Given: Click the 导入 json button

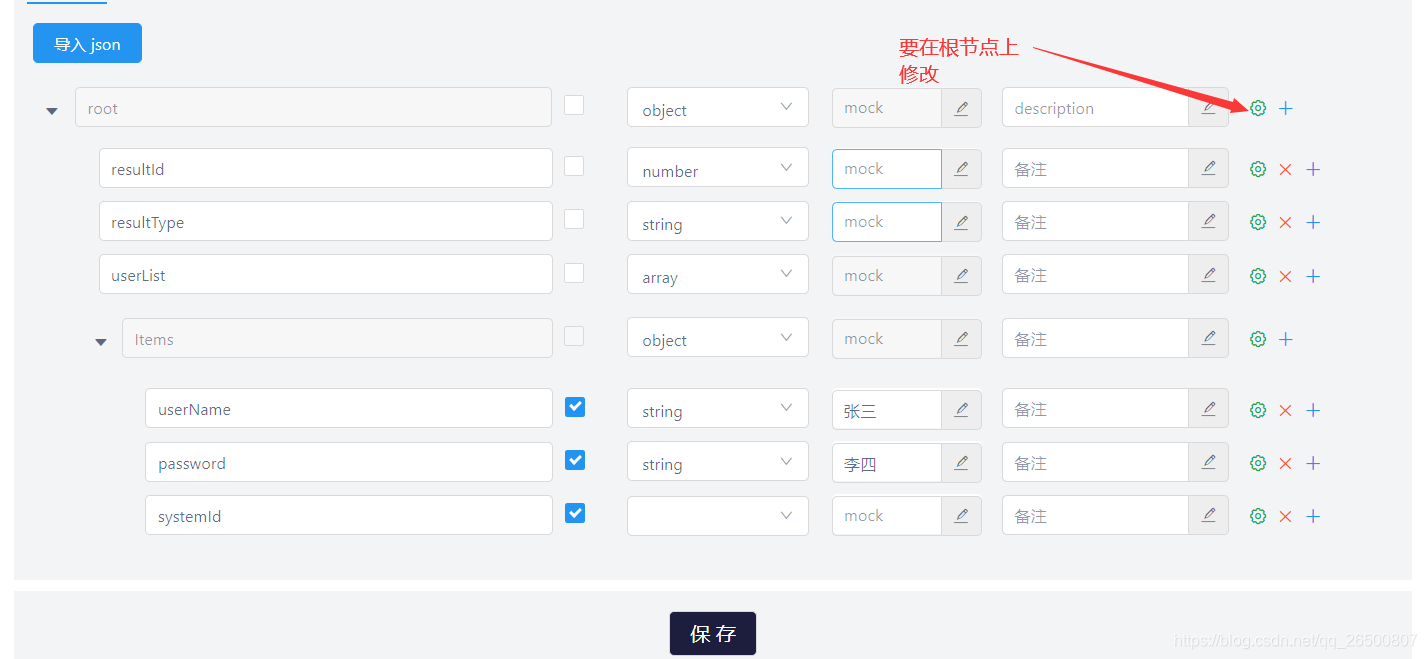Looking at the screenshot, I should (87, 43).
